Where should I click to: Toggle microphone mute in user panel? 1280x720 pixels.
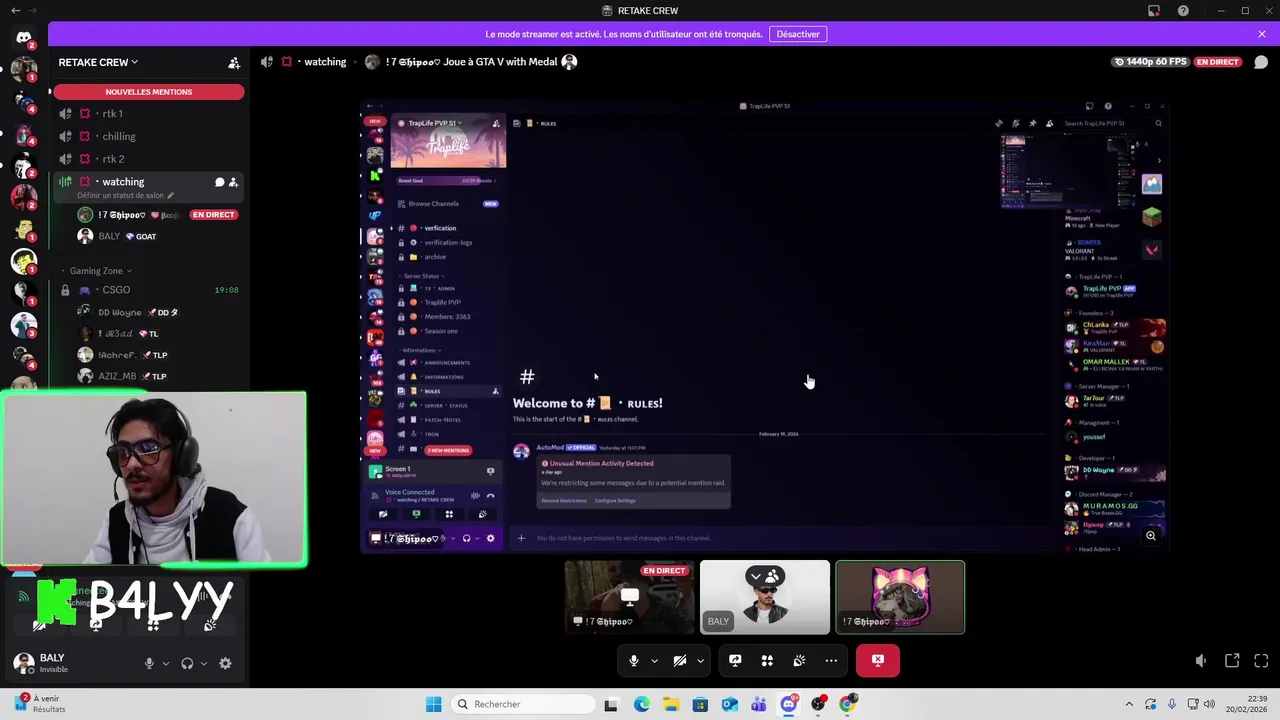149,663
